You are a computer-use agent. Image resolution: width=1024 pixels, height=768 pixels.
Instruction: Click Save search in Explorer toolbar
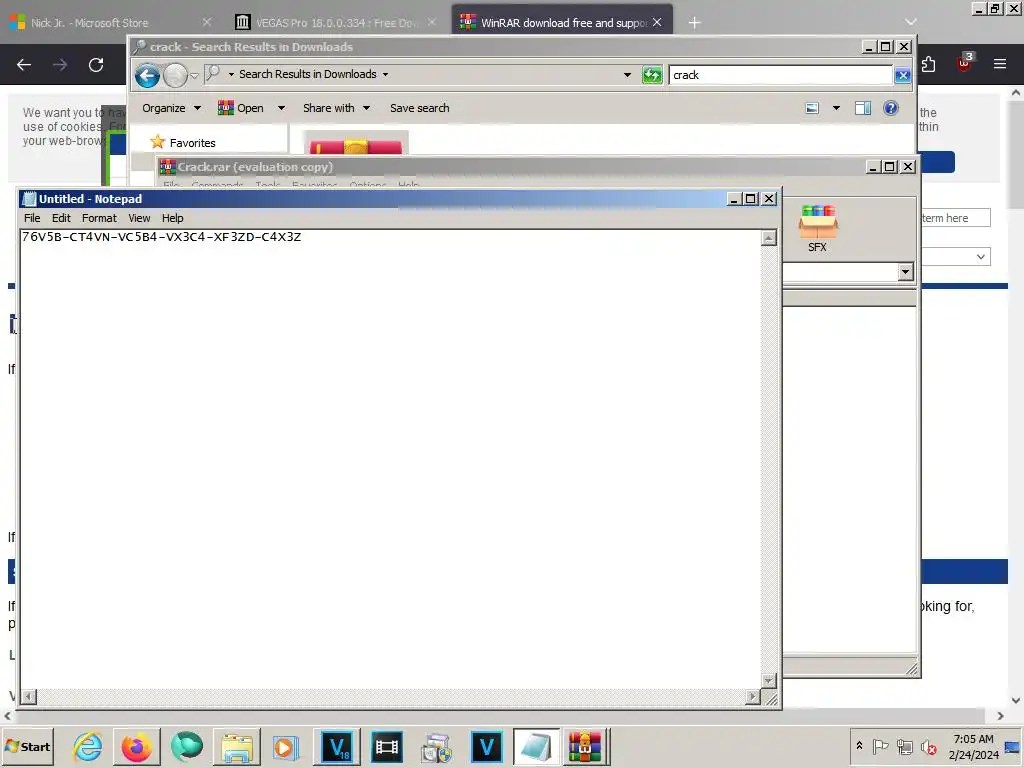click(419, 108)
